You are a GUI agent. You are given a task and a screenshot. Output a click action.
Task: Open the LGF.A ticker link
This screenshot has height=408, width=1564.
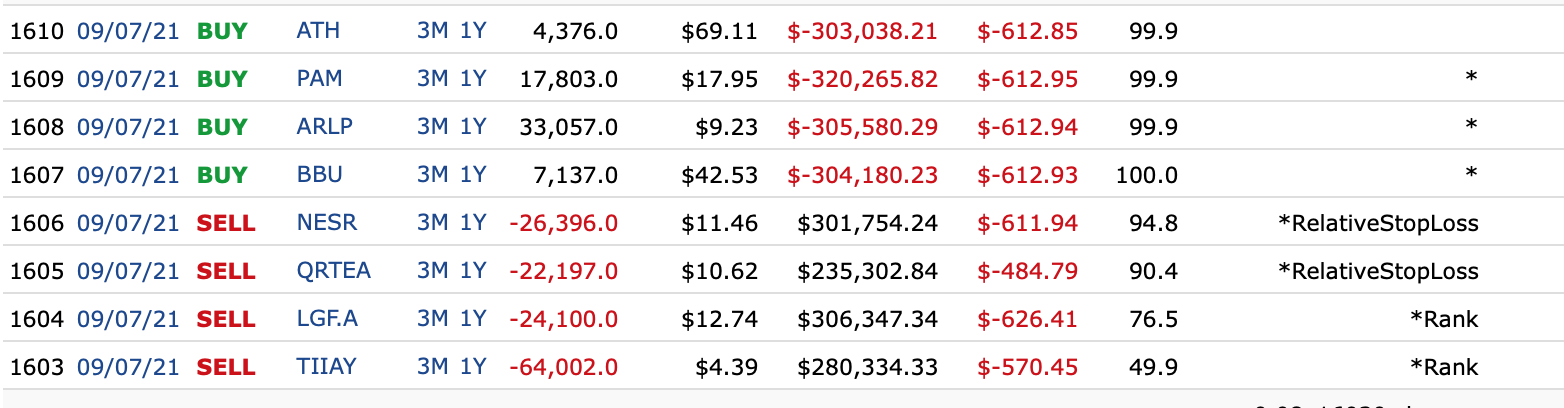tap(326, 319)
